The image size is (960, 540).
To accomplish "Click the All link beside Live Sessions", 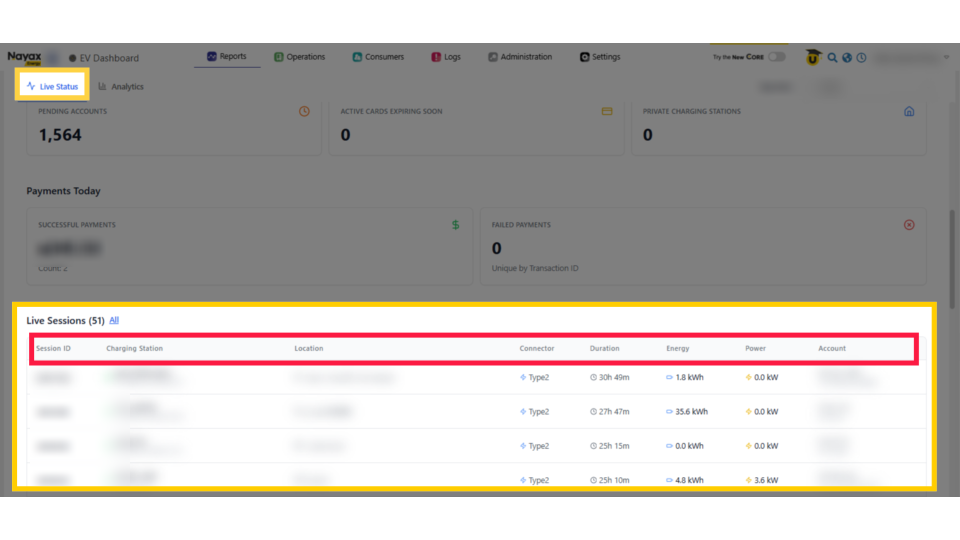I will (x=114, y=320).
